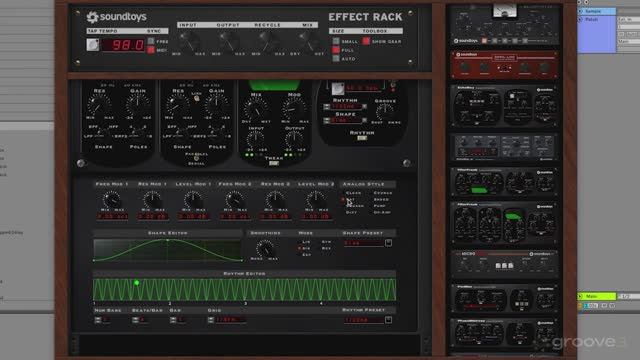The height and width of the screenshot is (360, 640).
Task: Click the Freq Mod 1 knob
Action: point(111,200)
